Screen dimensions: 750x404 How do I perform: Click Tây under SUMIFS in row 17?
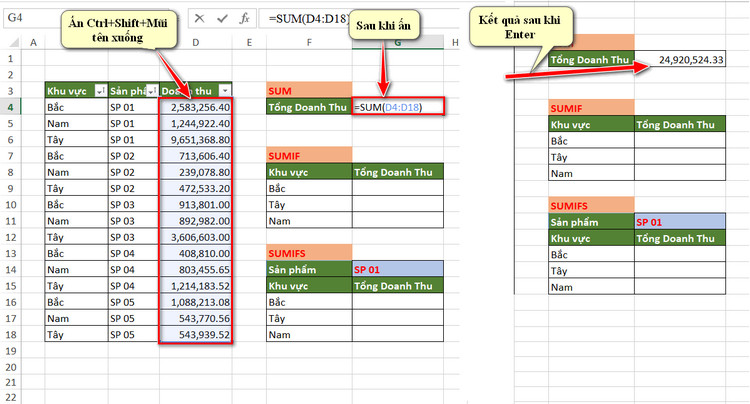309,318
